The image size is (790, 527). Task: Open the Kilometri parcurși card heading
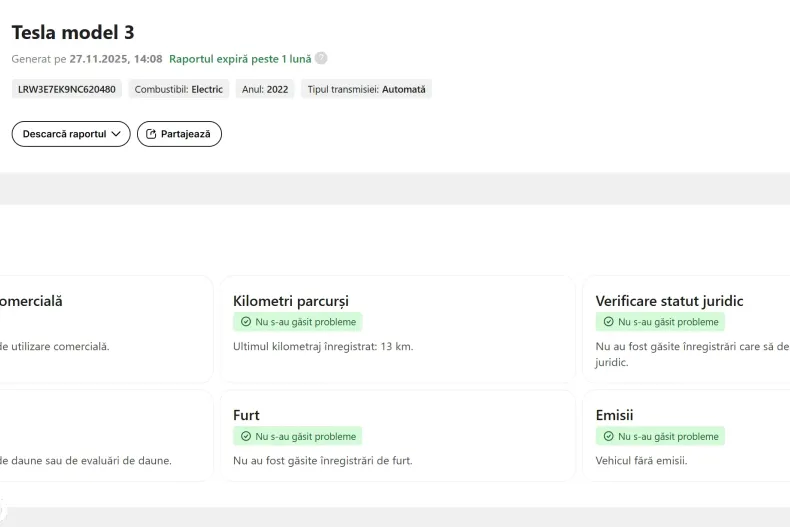[290, 301]
